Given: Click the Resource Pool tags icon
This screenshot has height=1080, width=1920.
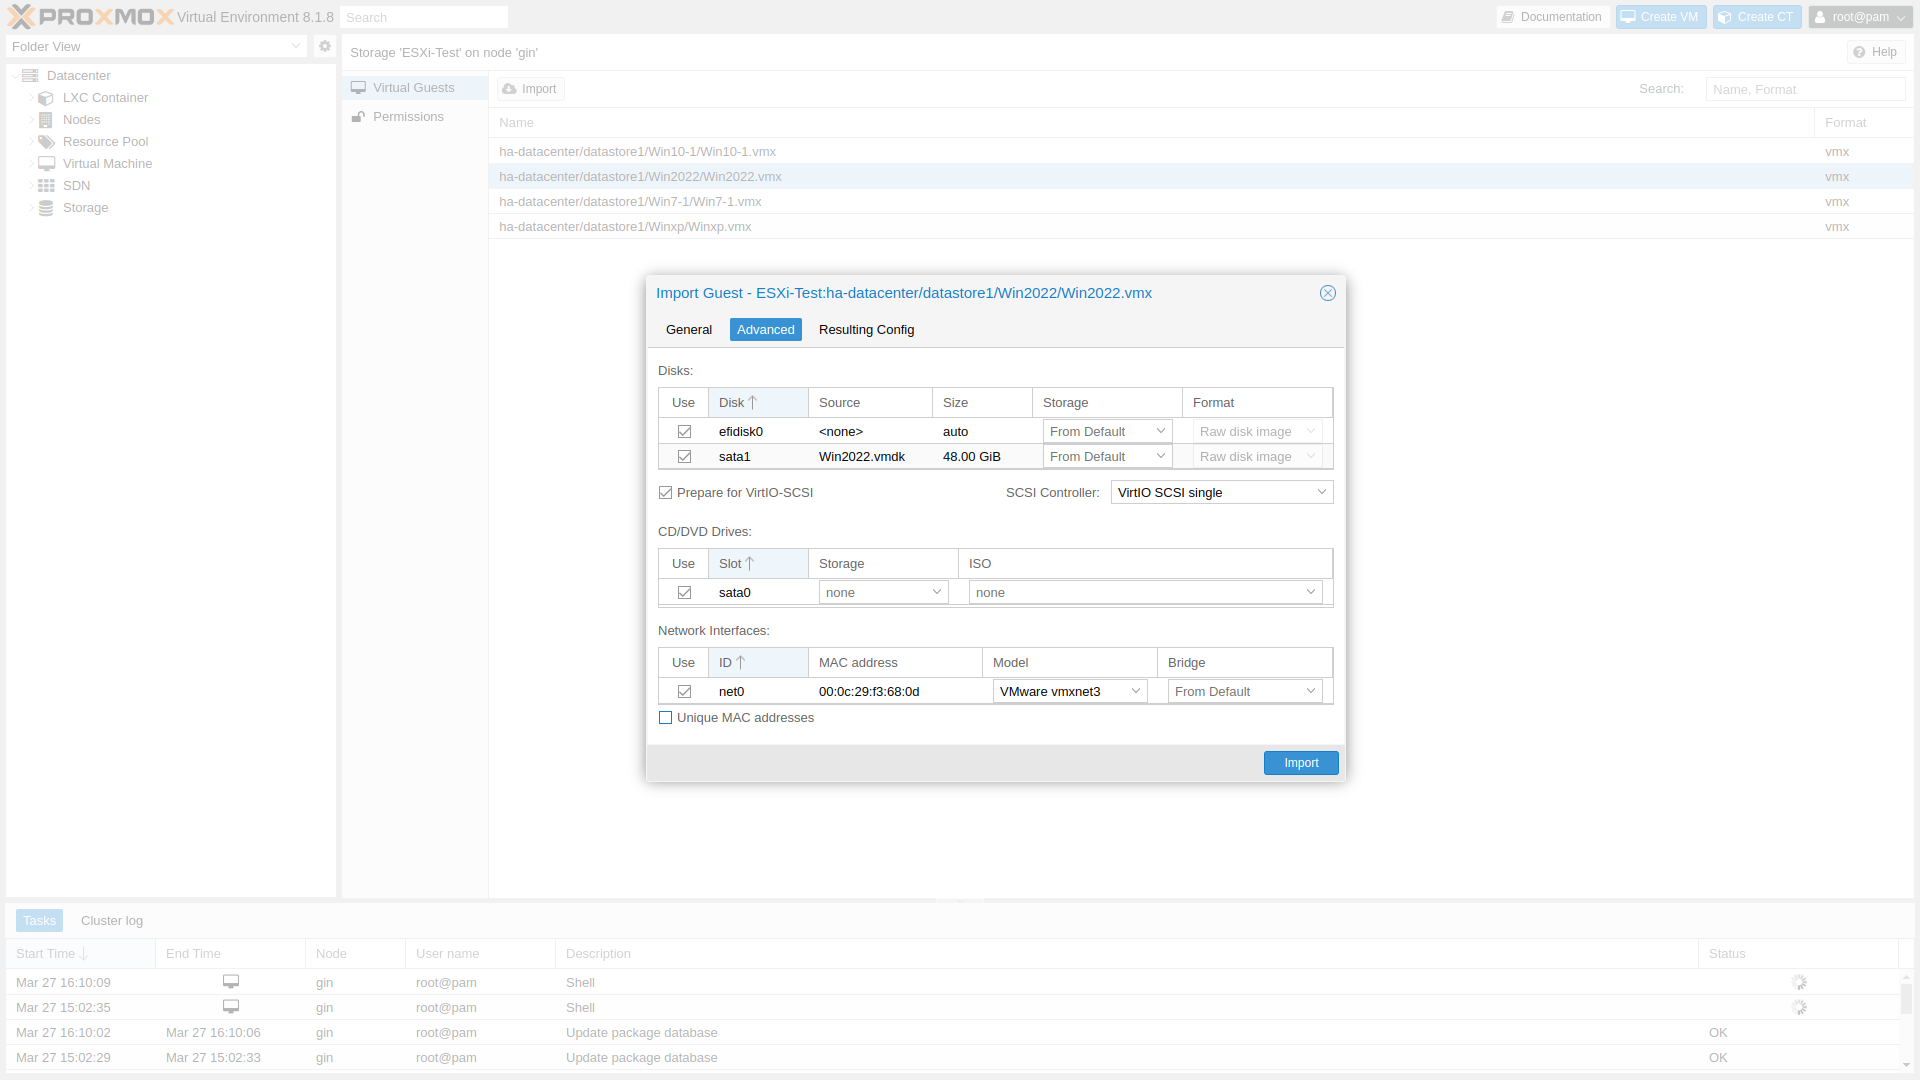Looking at the screenshot, I should tap(46, 142).
